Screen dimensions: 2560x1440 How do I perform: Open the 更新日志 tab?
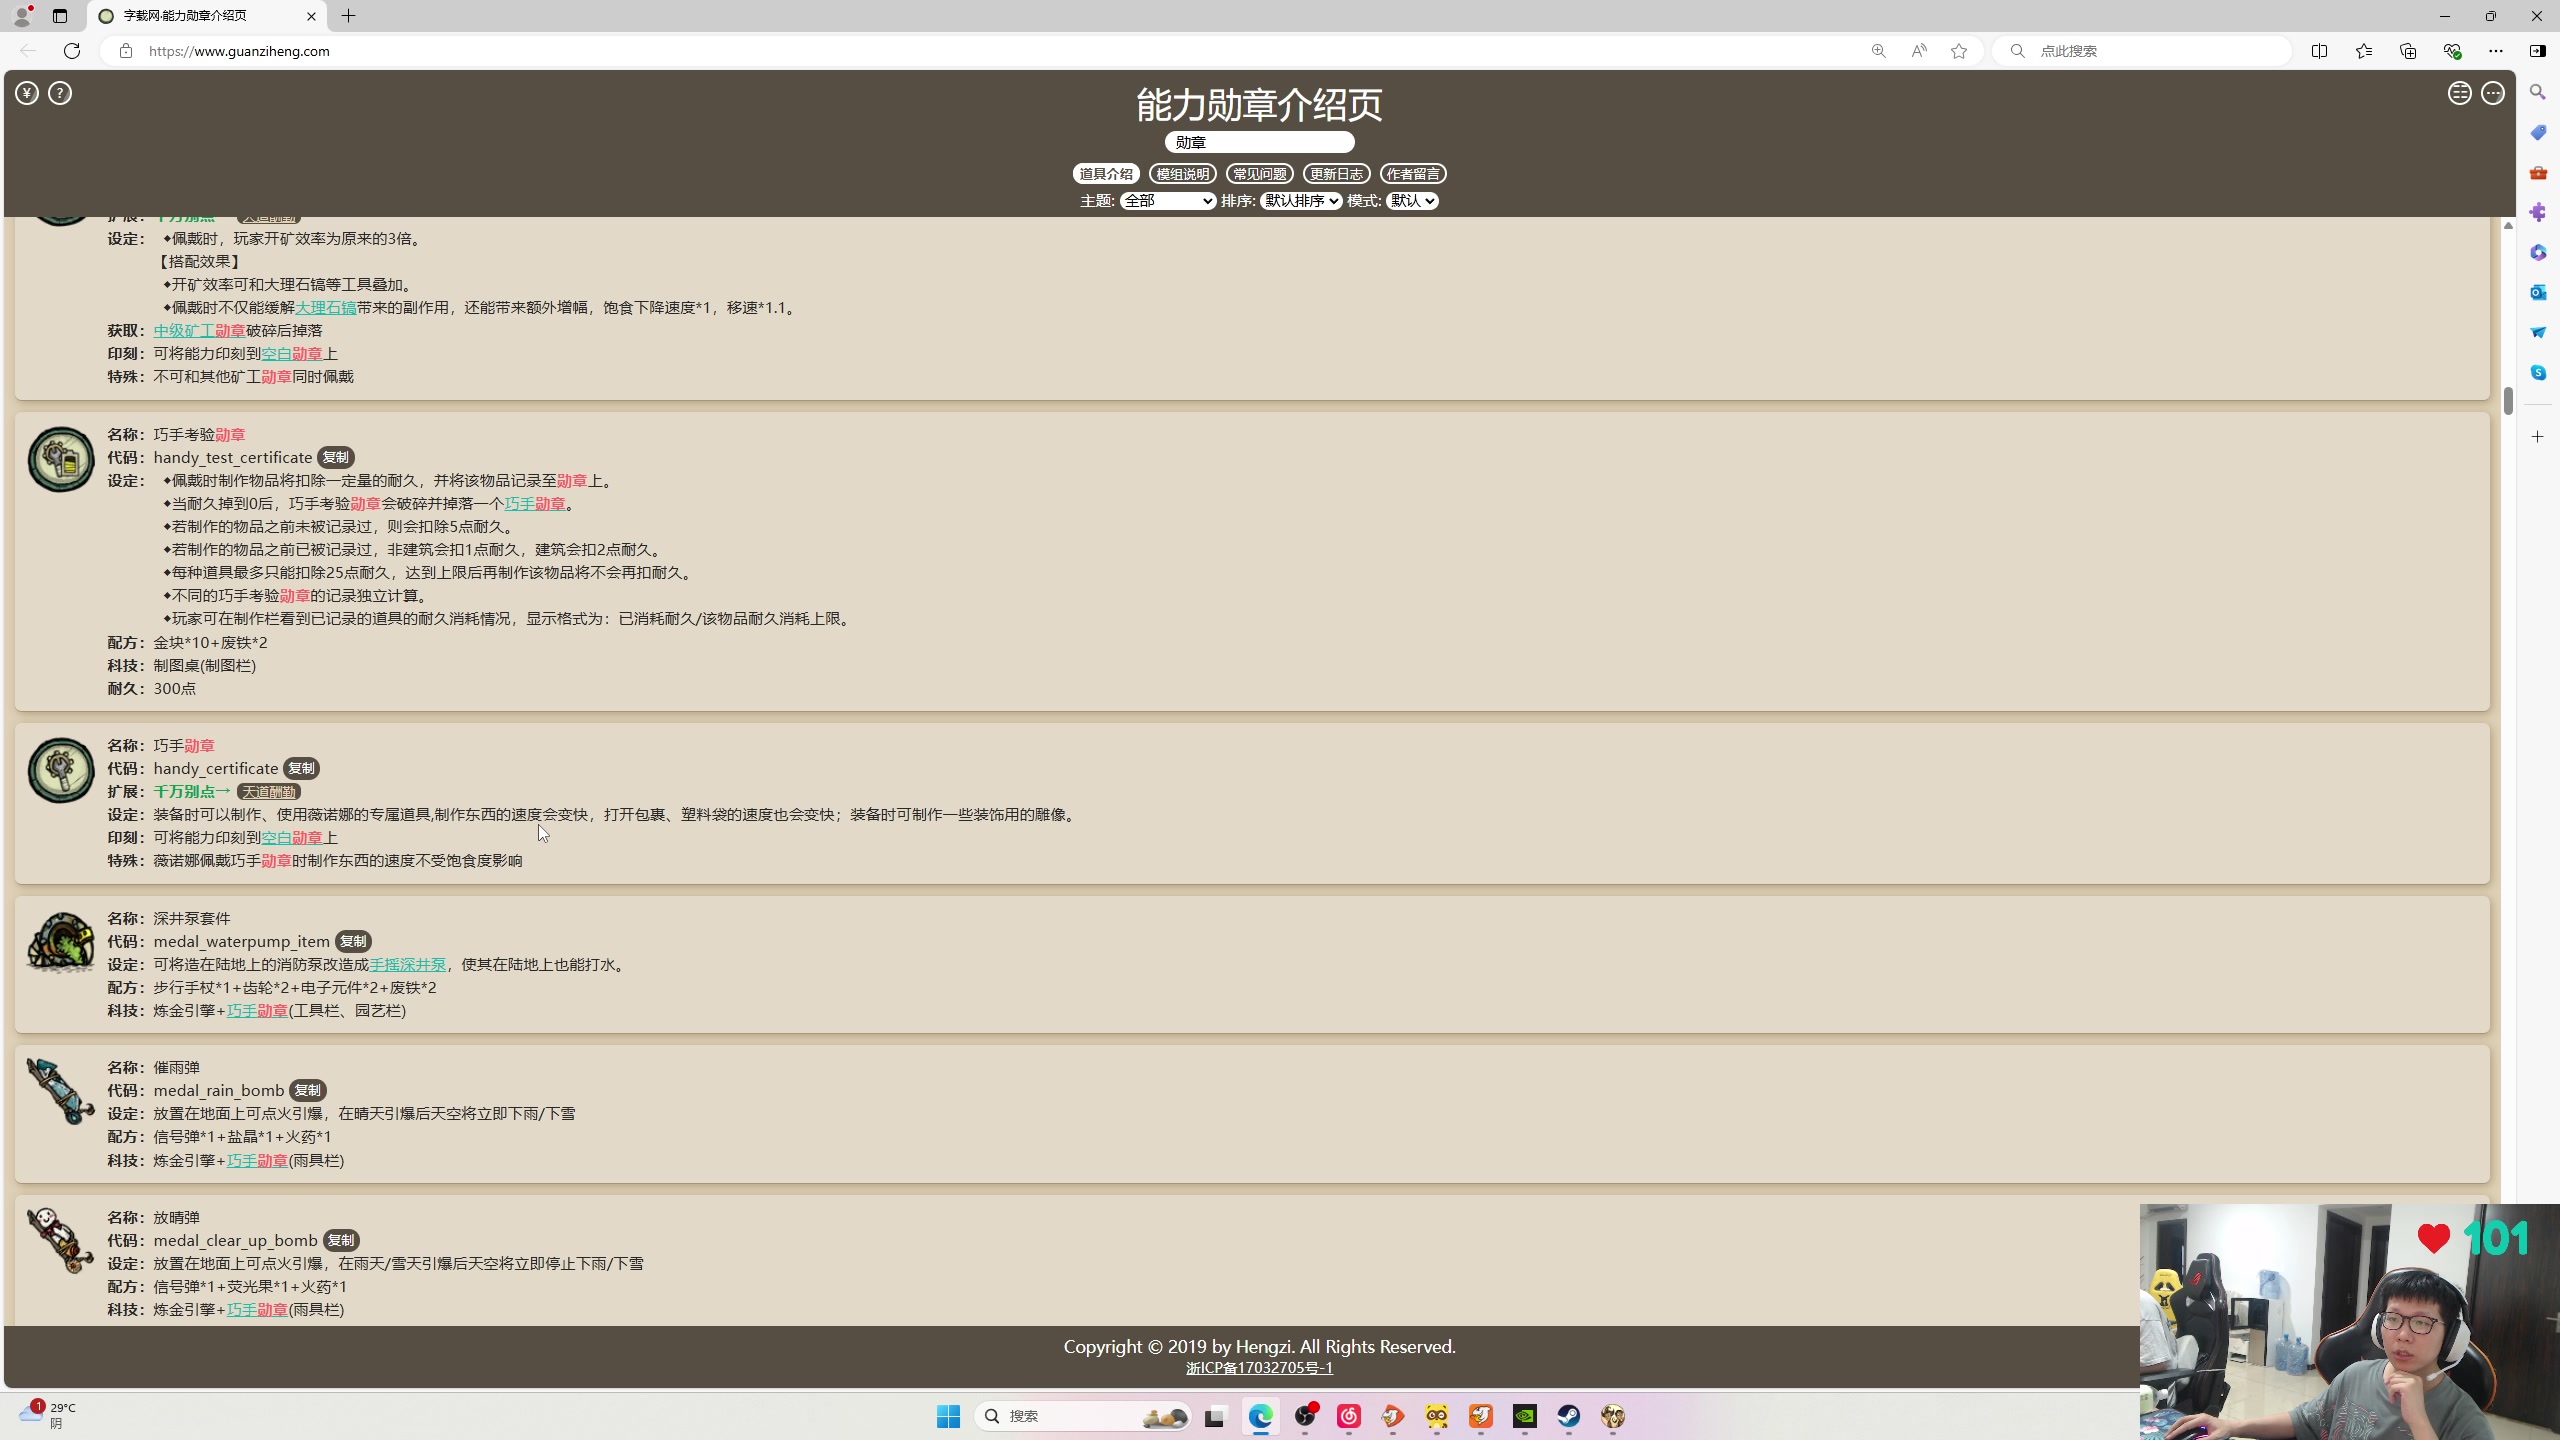click(1336, 174)
